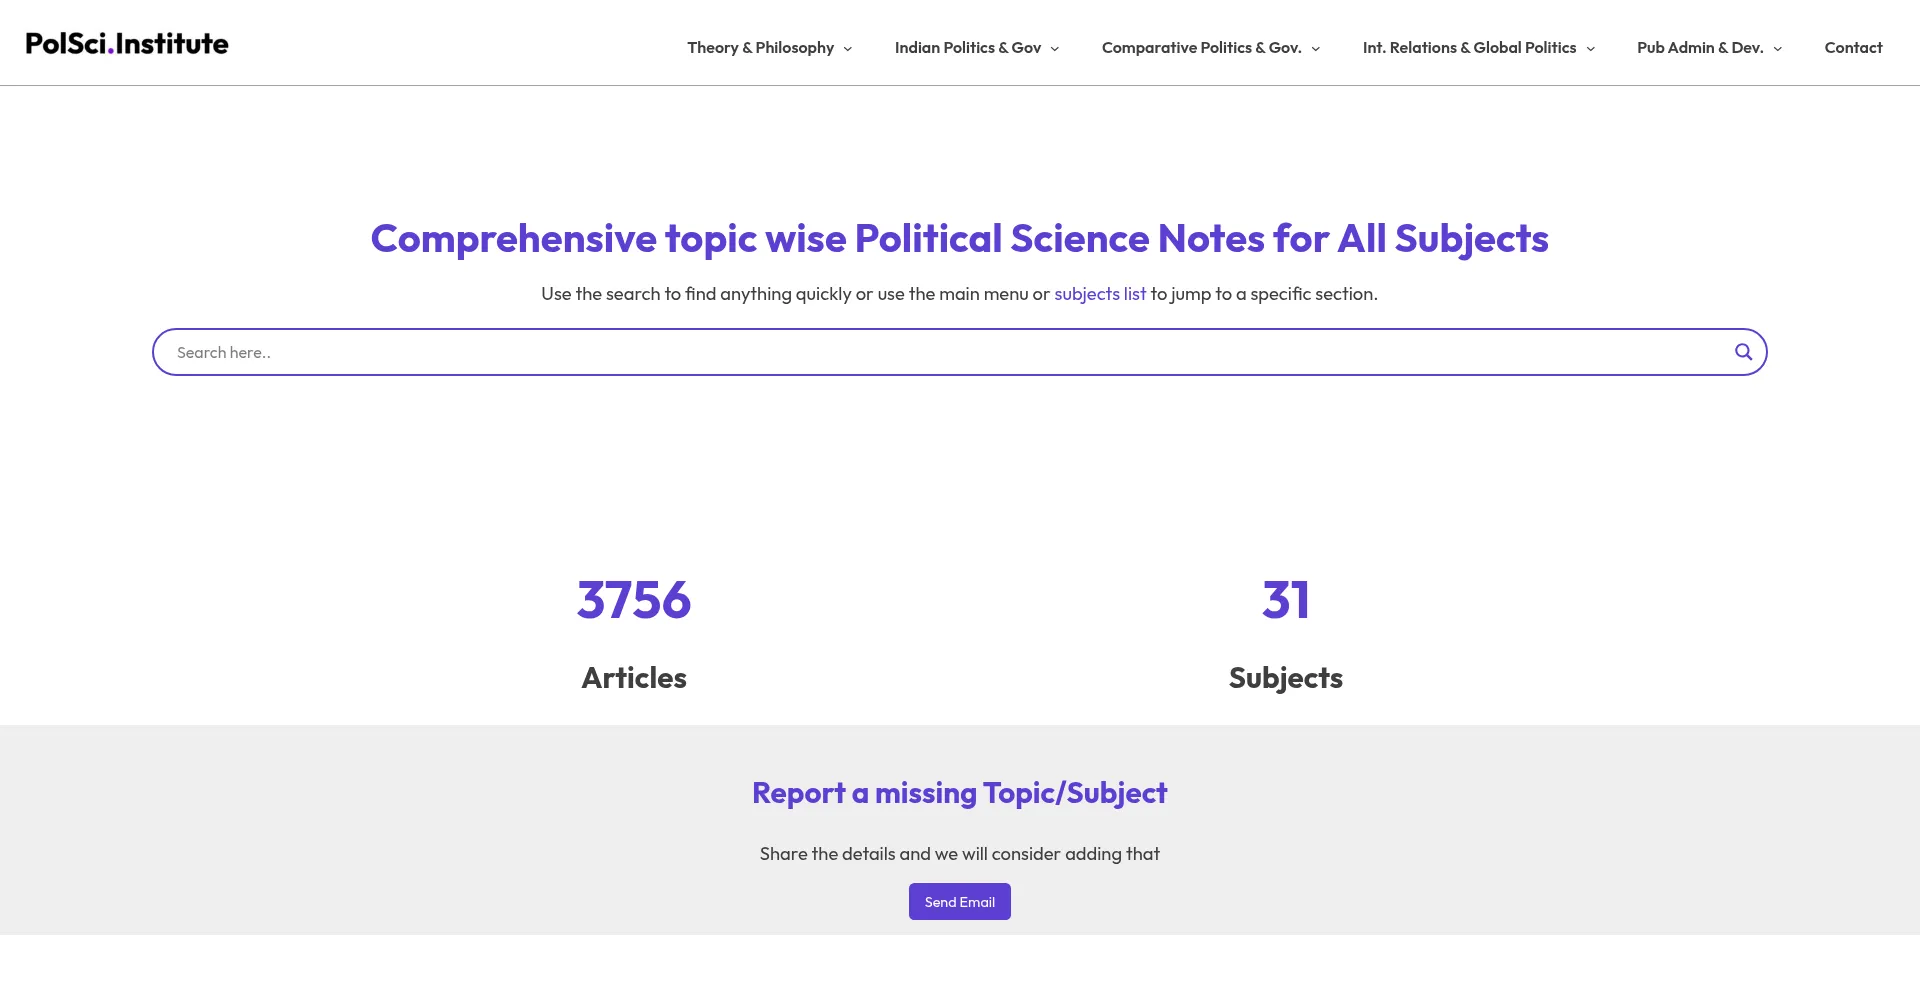
Task: Open Int. Relations & Global Politics menu
Action: coord(1469,48)
